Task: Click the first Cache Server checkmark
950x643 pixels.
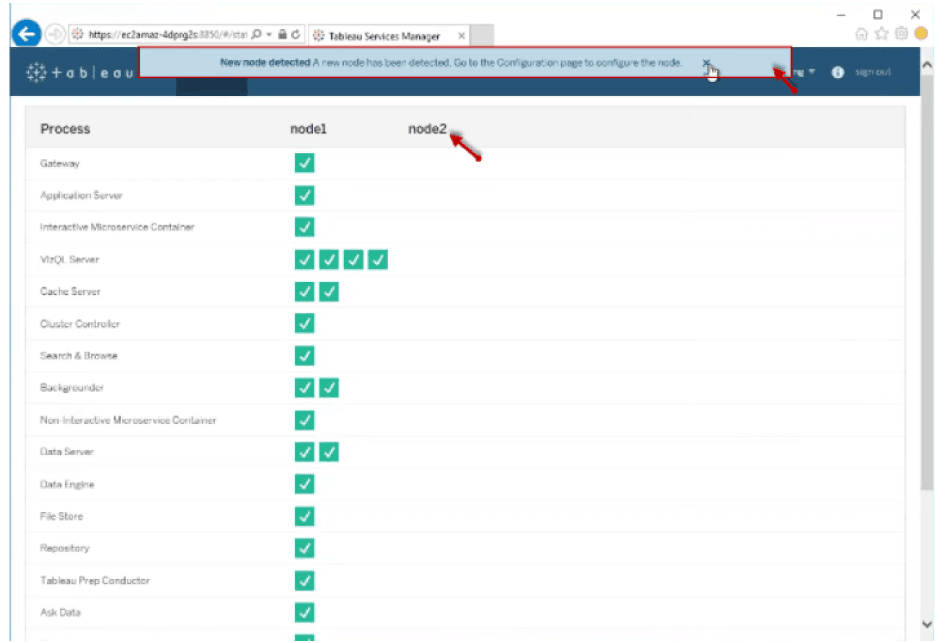Action: tap(305, 292)
